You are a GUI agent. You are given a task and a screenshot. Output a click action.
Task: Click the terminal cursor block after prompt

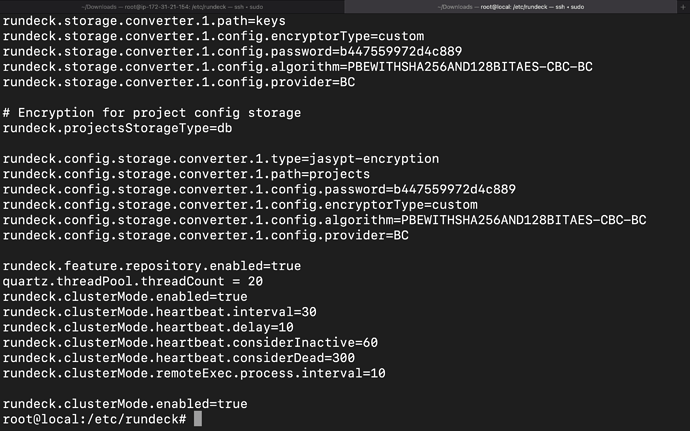[x=198, y=419]
